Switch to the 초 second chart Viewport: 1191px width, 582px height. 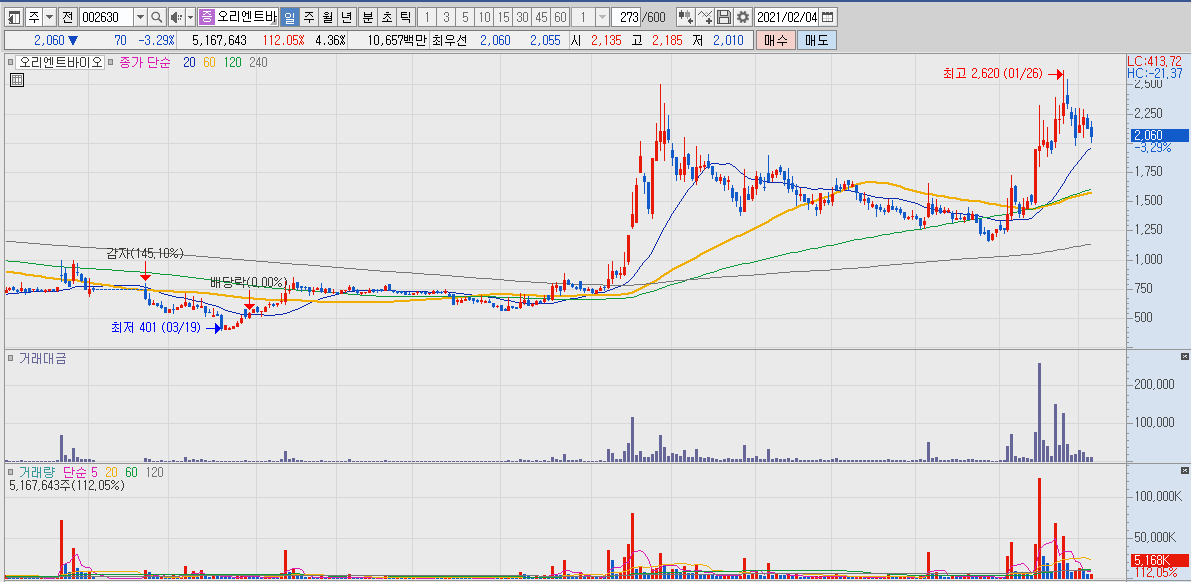pyautogui.click(x=387, y=17)
